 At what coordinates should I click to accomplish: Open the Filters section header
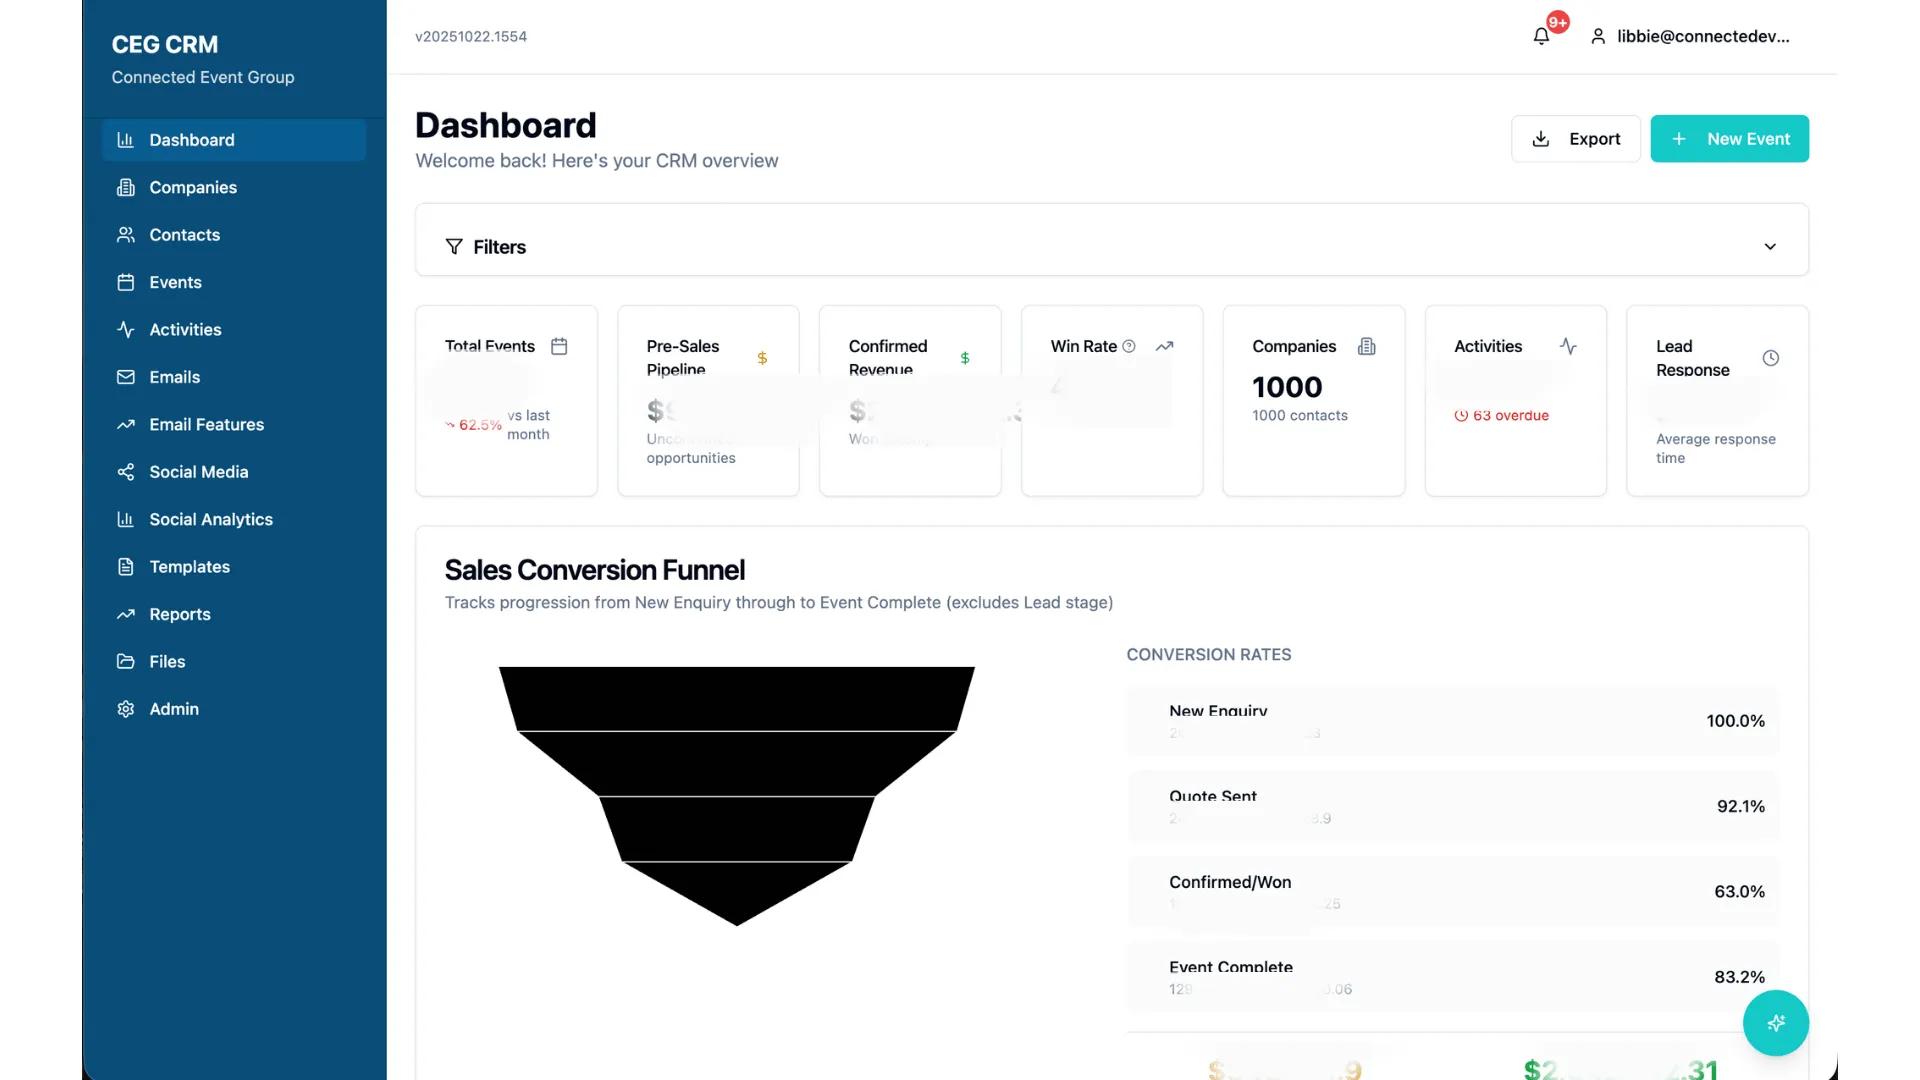point(499,247)
